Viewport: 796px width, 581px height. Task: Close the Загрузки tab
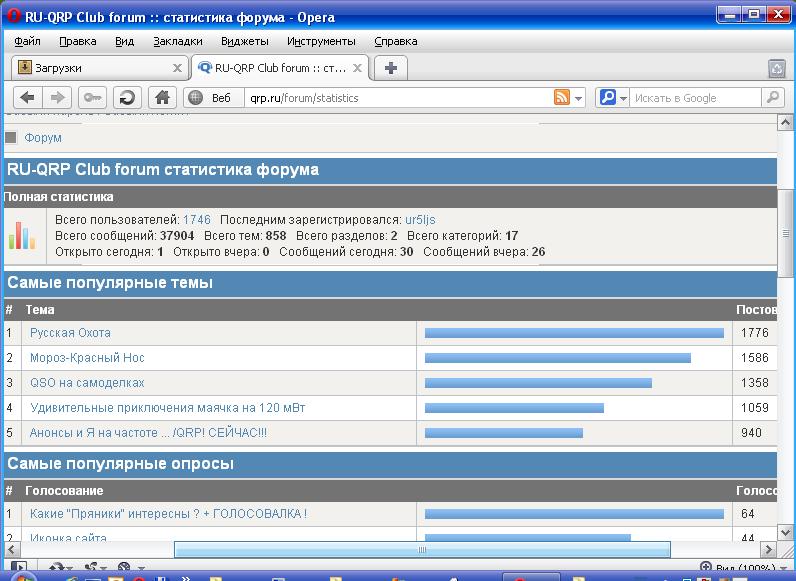click(177, 68)
